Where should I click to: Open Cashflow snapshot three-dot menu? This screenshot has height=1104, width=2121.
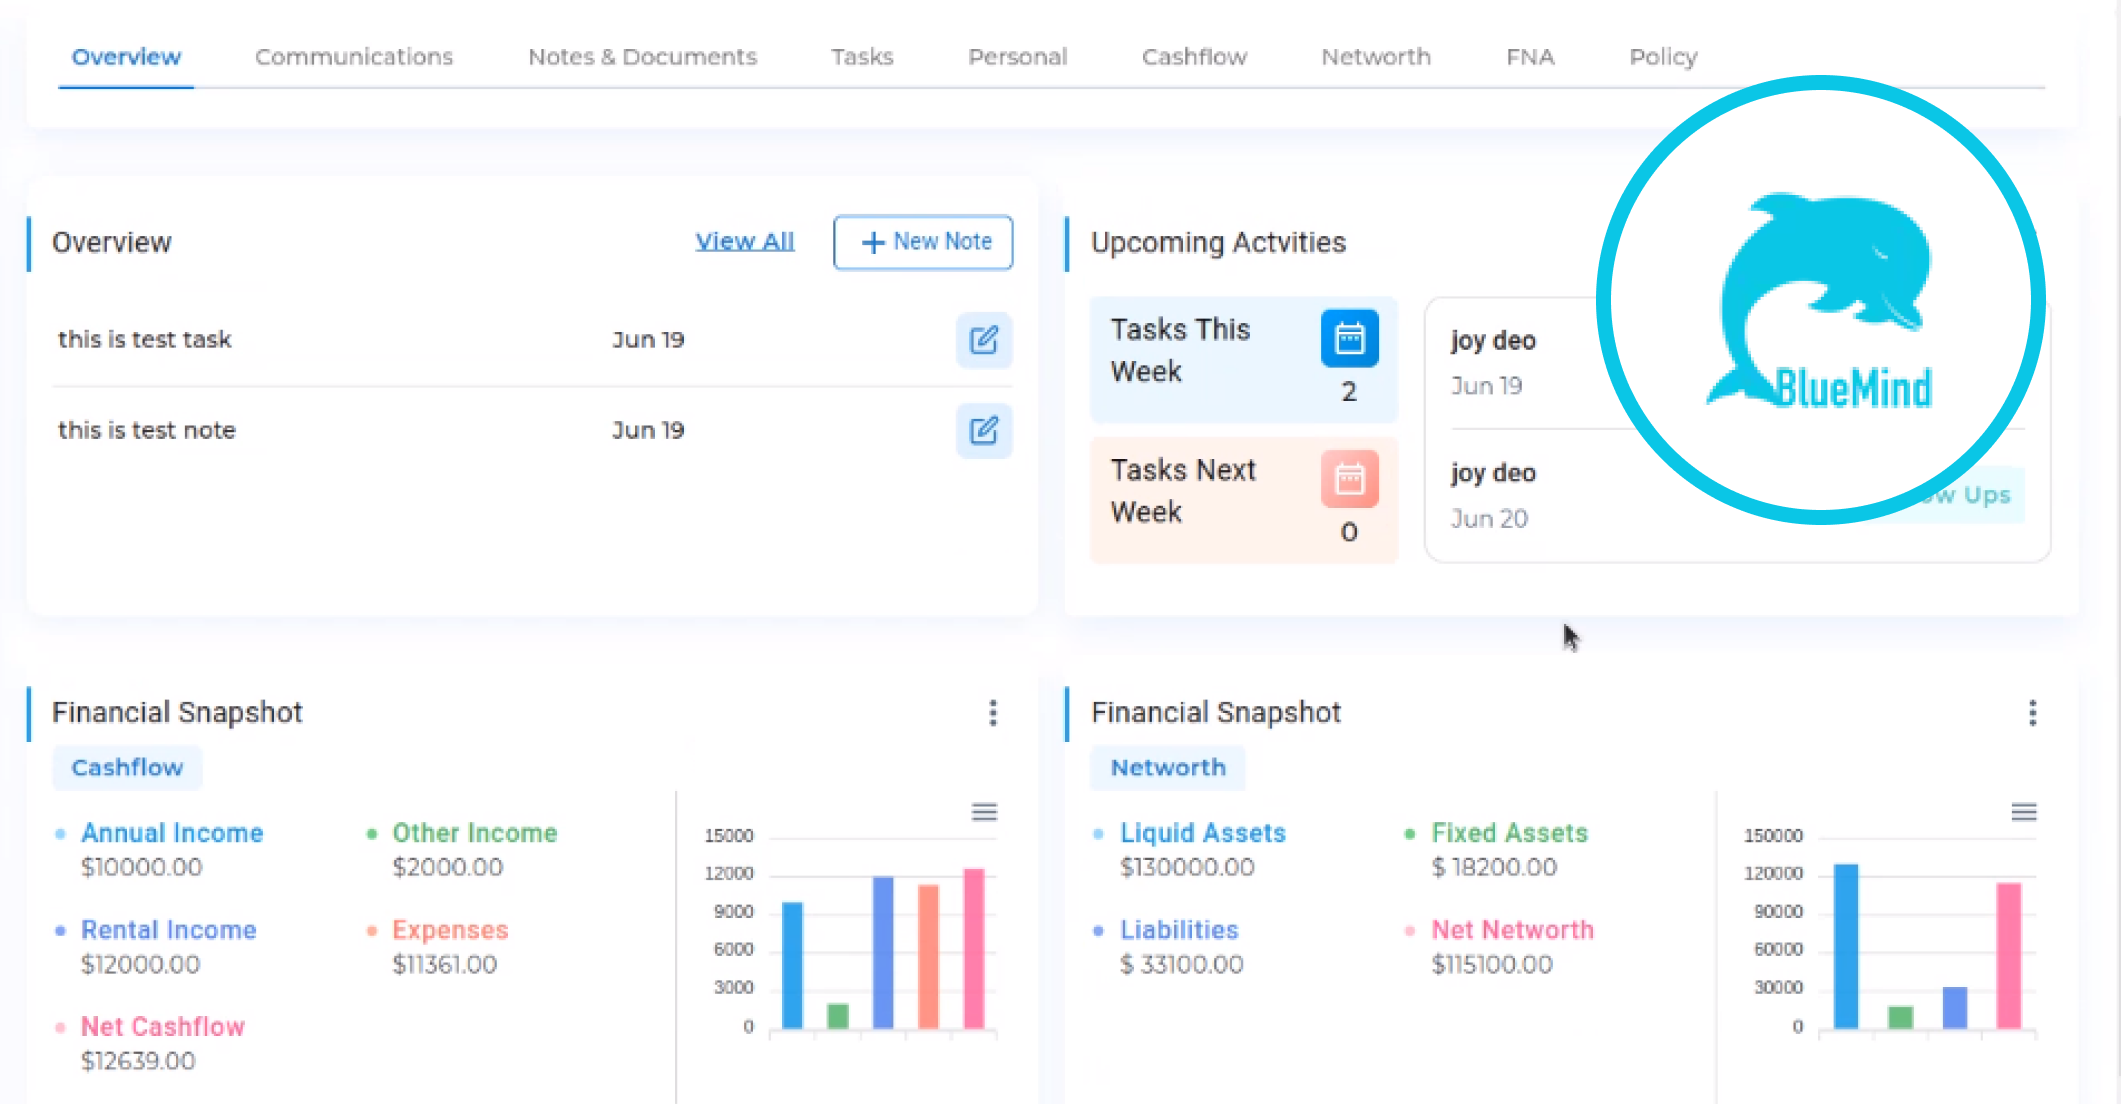(993, 713)
